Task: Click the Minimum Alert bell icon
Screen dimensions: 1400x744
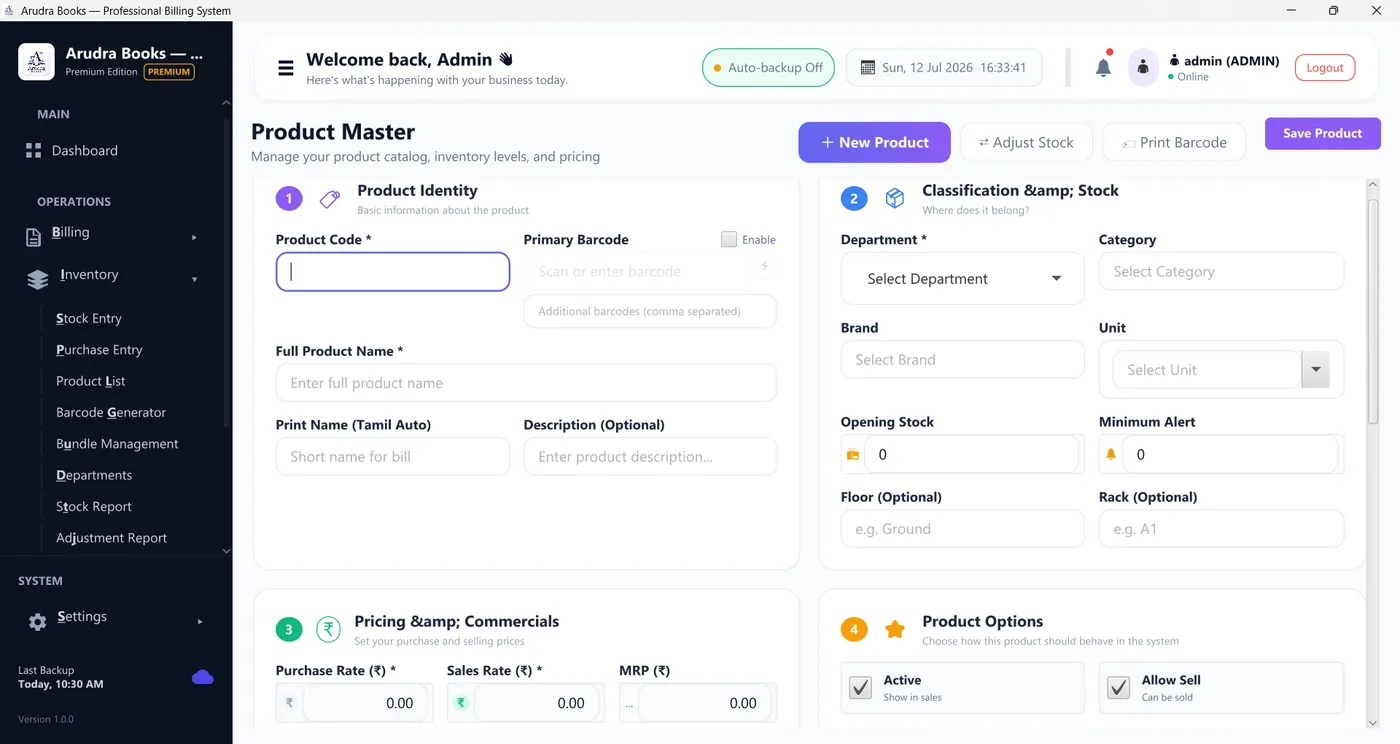Action: pyautogui.click(x=1110, y=454)
